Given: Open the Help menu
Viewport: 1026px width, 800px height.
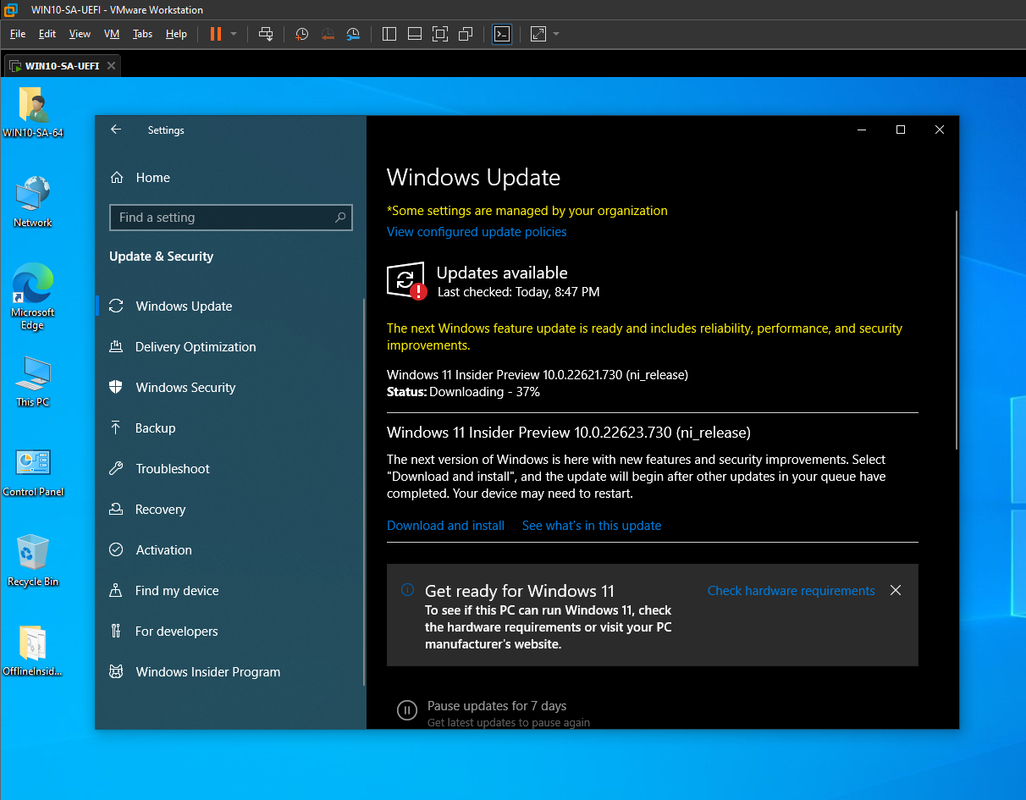Looking at the screenshot, I should click(x=176, y=34).
